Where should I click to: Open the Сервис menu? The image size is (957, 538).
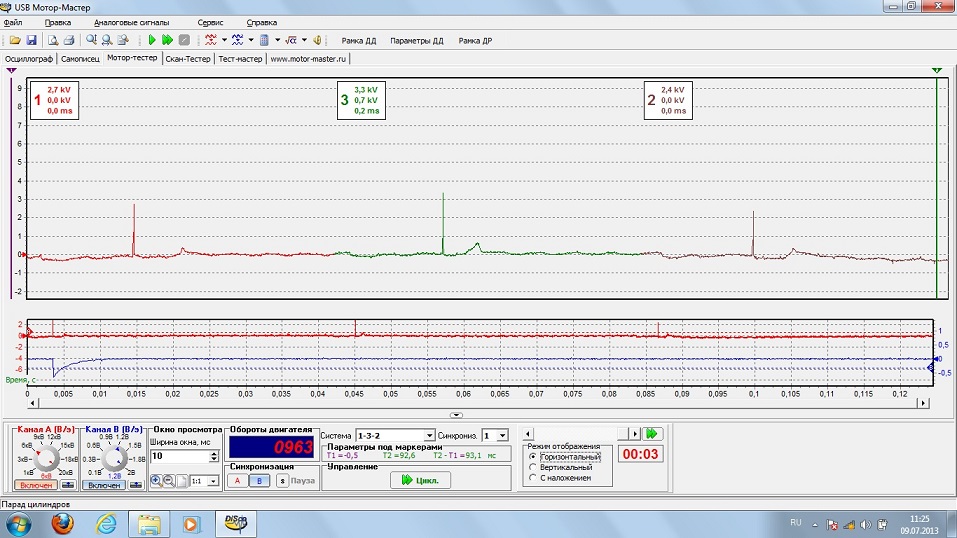210,23
